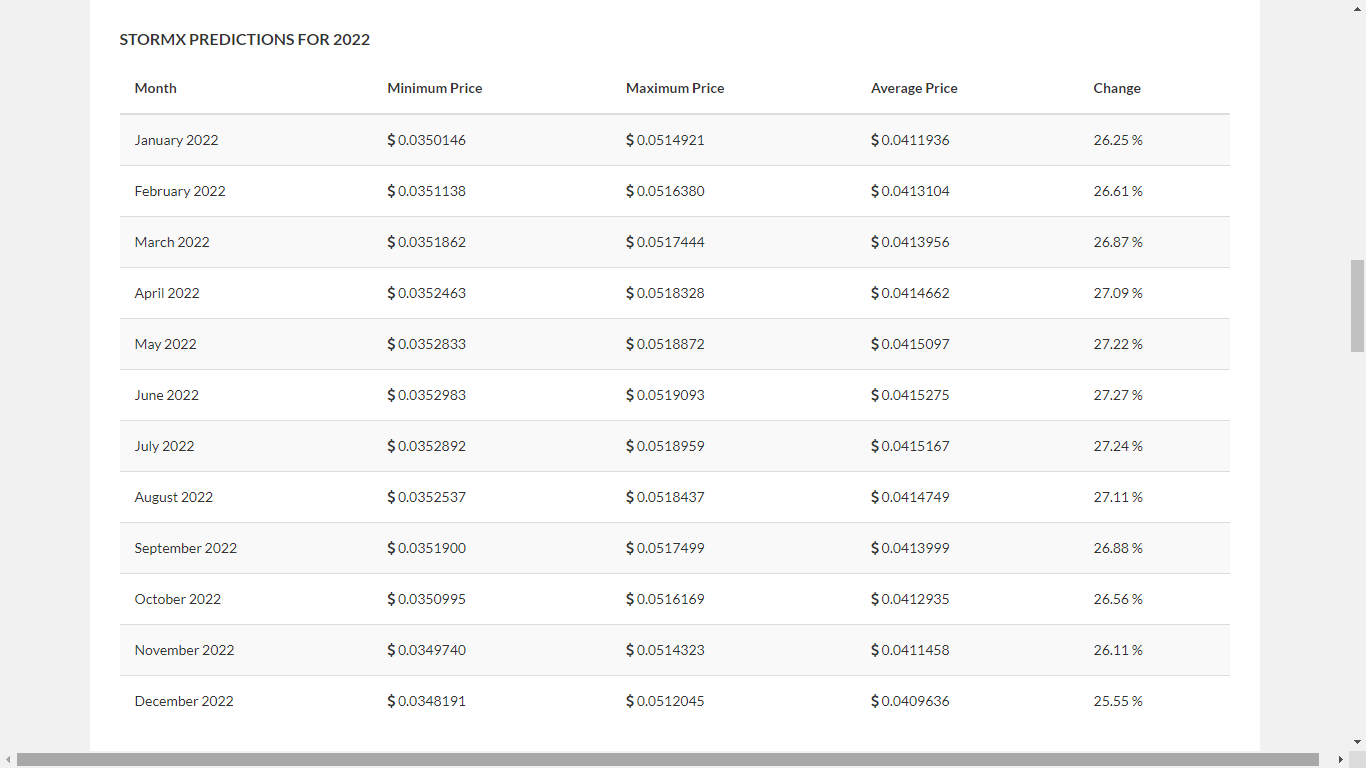Click the 26.61 % change value
Image resolution: width=1366 pixels, height=768 pixels.
pos(1118,191)
